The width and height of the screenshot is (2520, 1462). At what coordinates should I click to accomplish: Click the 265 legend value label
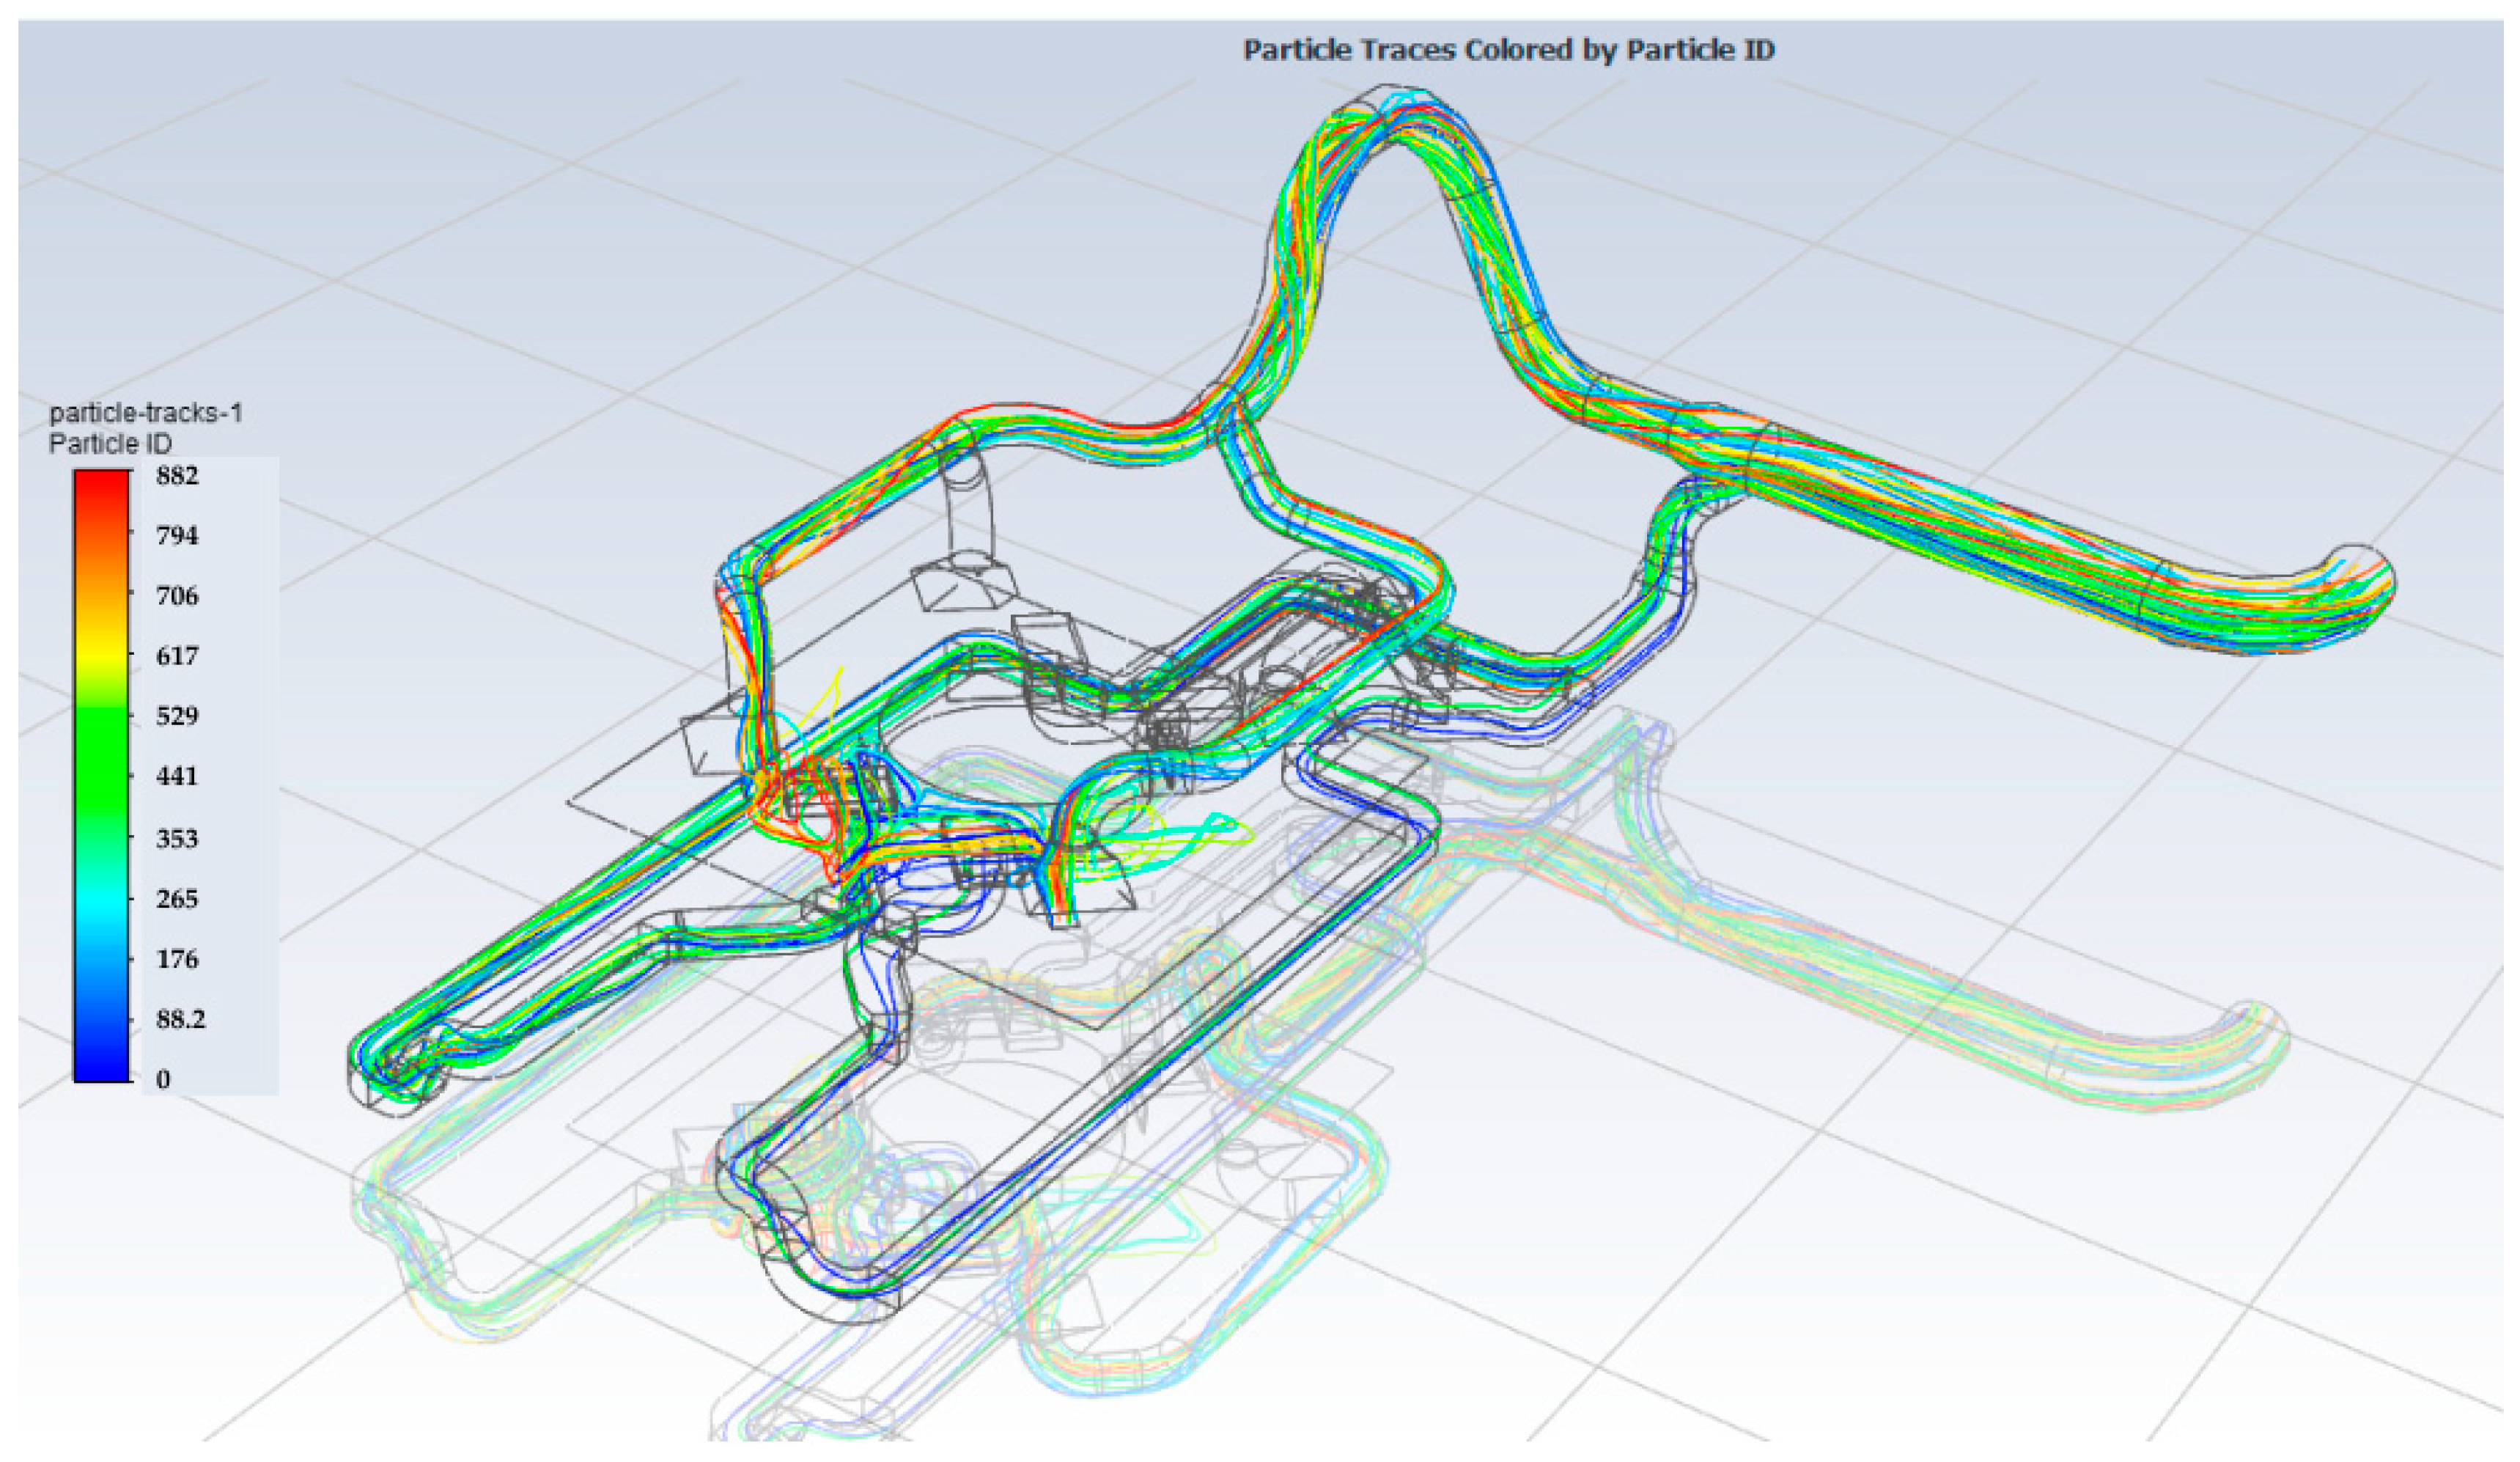click(x=177, y=898)
